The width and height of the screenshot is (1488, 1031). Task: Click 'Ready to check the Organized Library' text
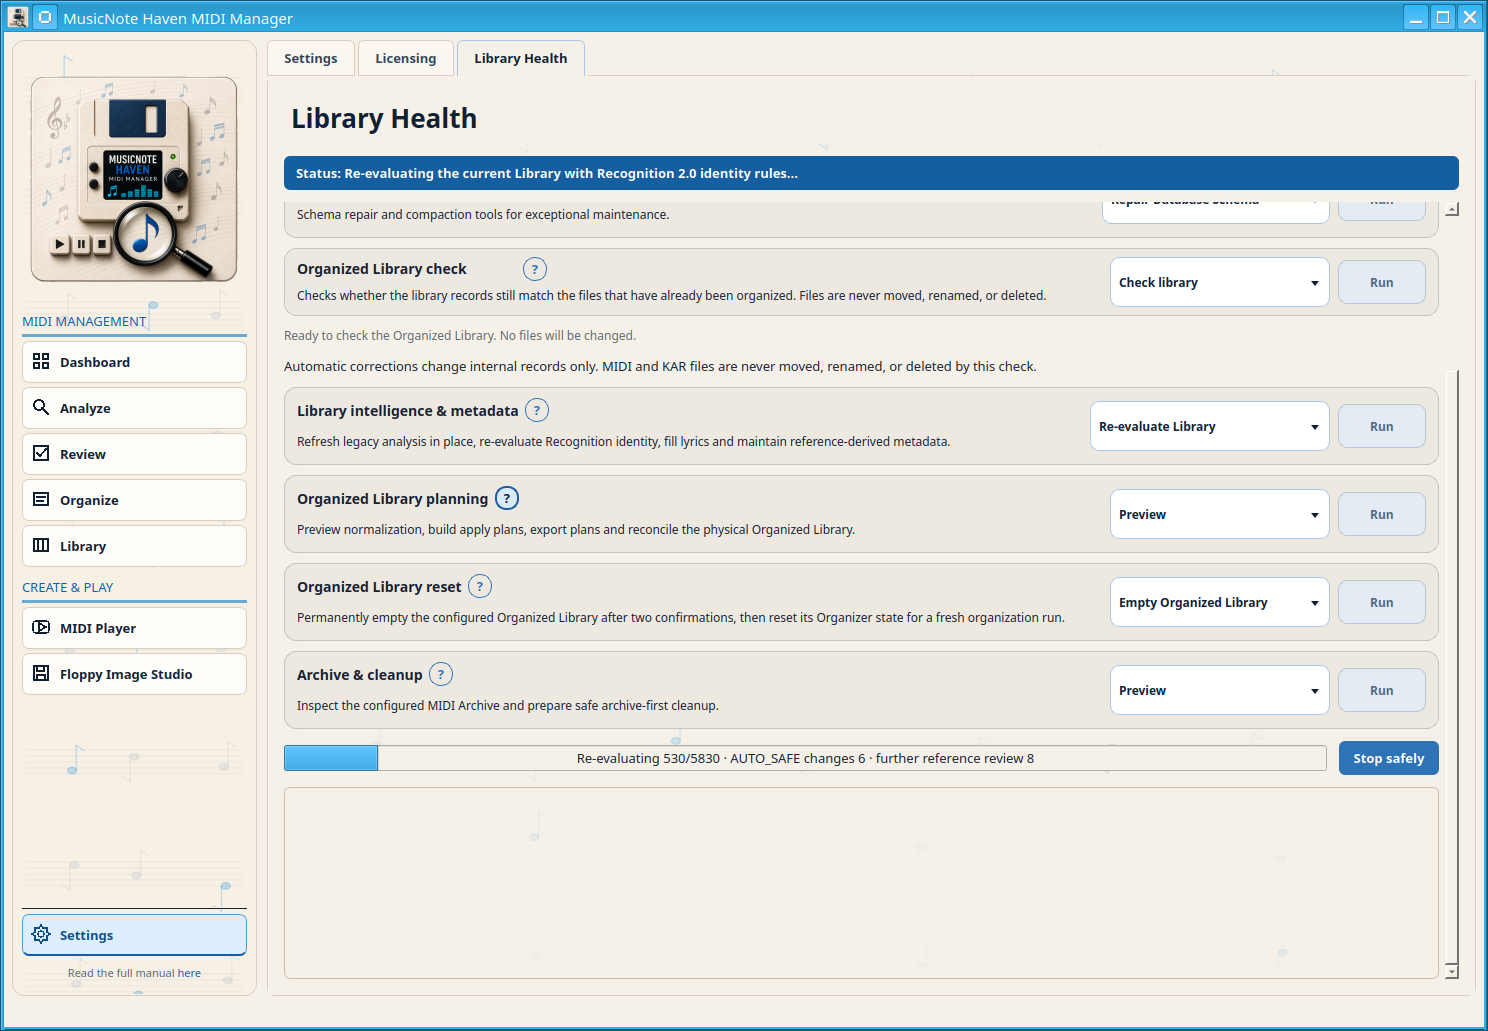(x=460, y=335)
